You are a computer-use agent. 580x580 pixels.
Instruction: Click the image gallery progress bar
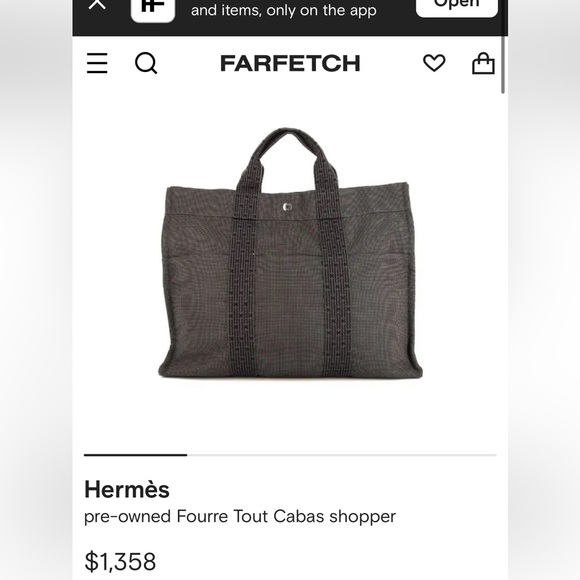coord(290,455)
